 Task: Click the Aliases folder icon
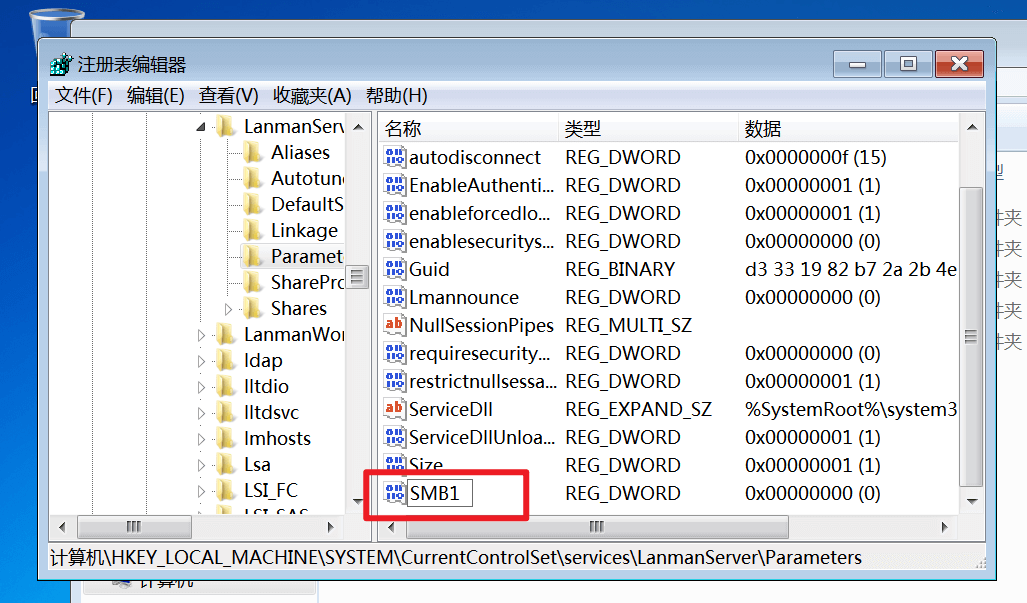click(253, 152)
